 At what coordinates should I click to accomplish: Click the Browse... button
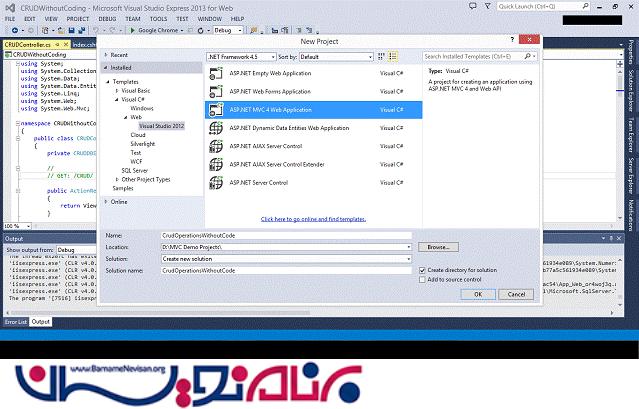click(x=437, y=246)
